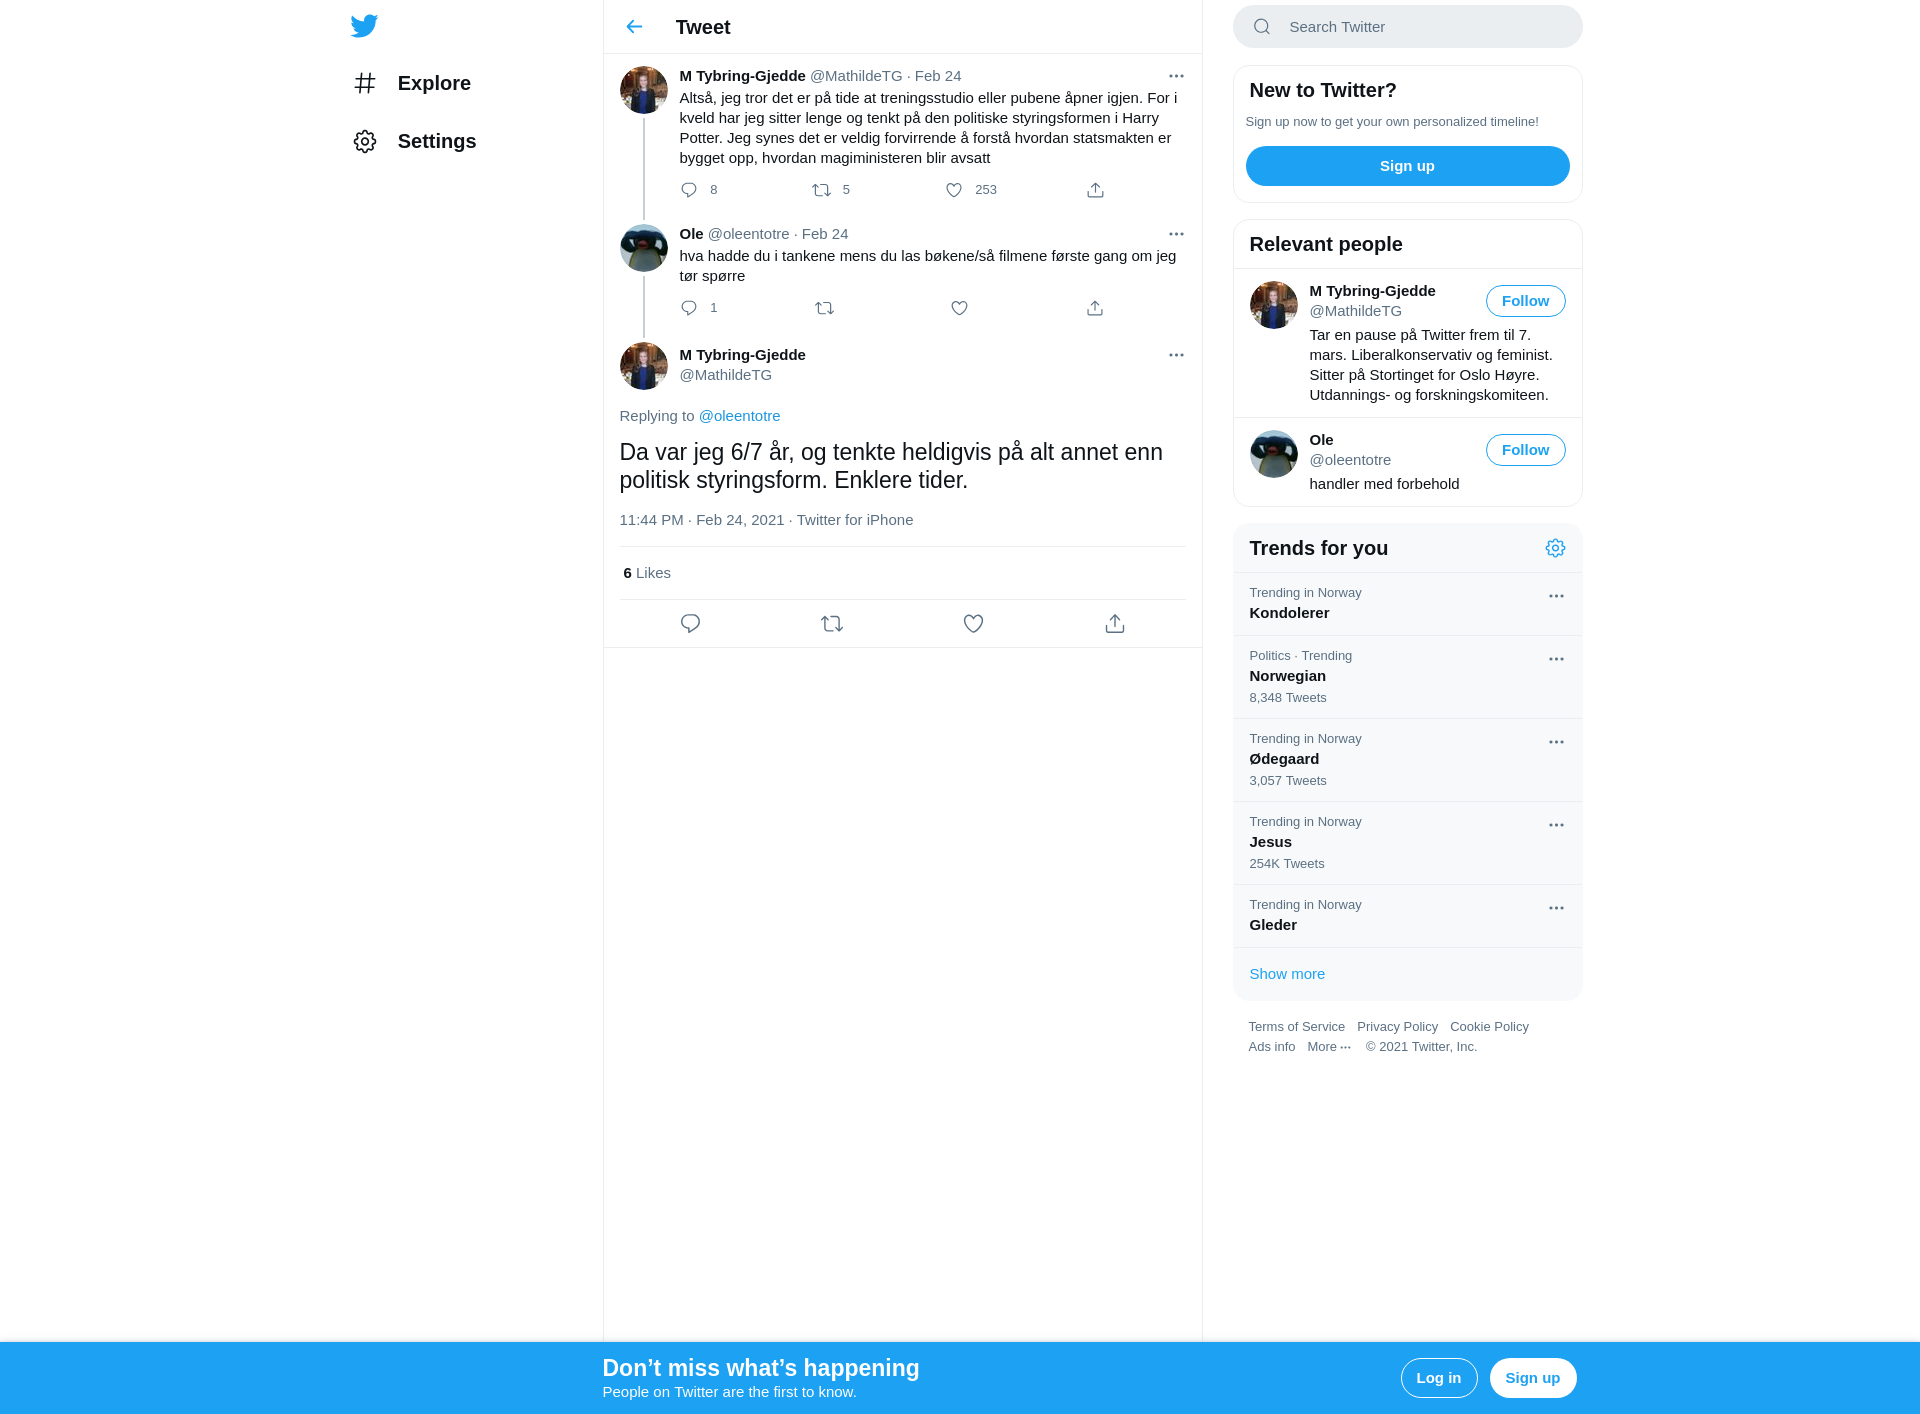Image resolution: width=1920 pixels, height=1414 pixels.
Task: Follow Ole in Relevant people
Action: (1525, 450)
